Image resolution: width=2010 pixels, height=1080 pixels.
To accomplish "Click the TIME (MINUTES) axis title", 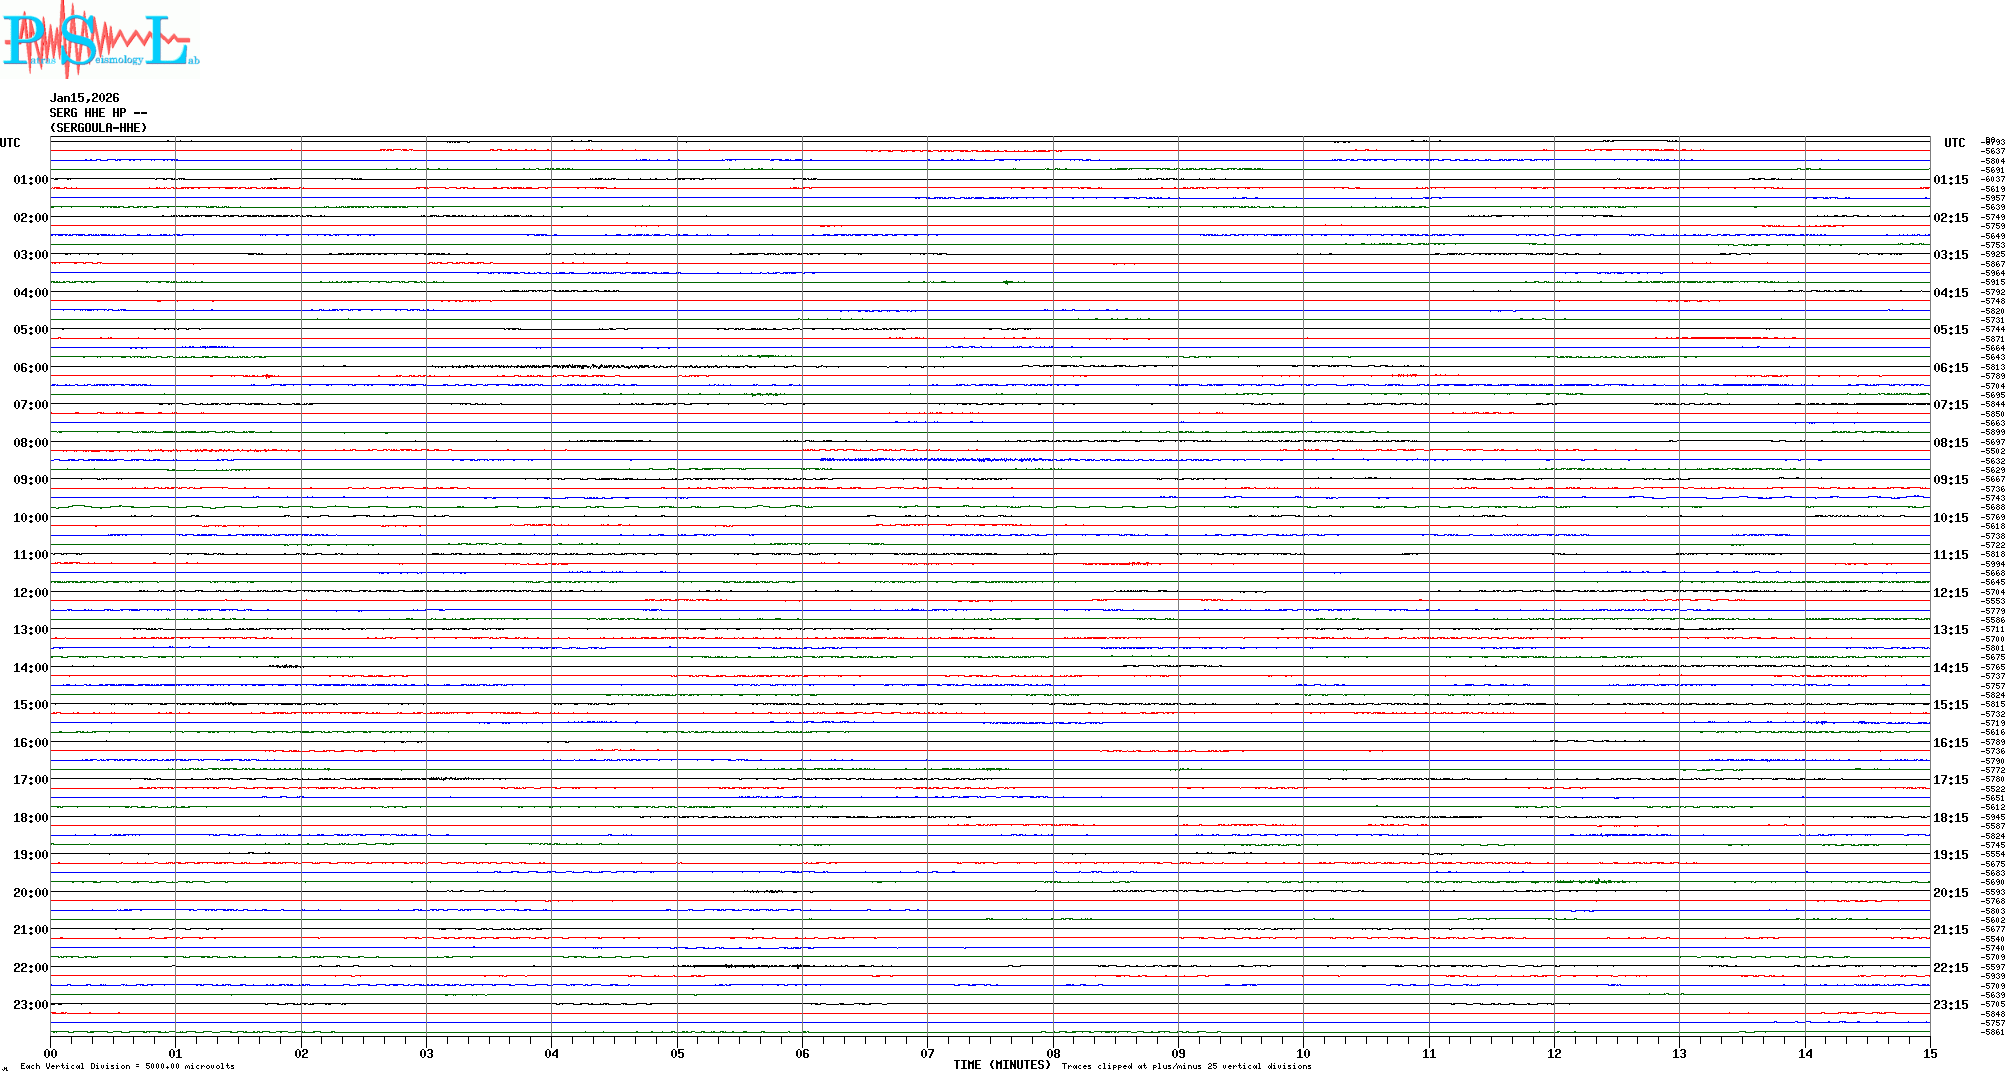I will point(1001,1065).
